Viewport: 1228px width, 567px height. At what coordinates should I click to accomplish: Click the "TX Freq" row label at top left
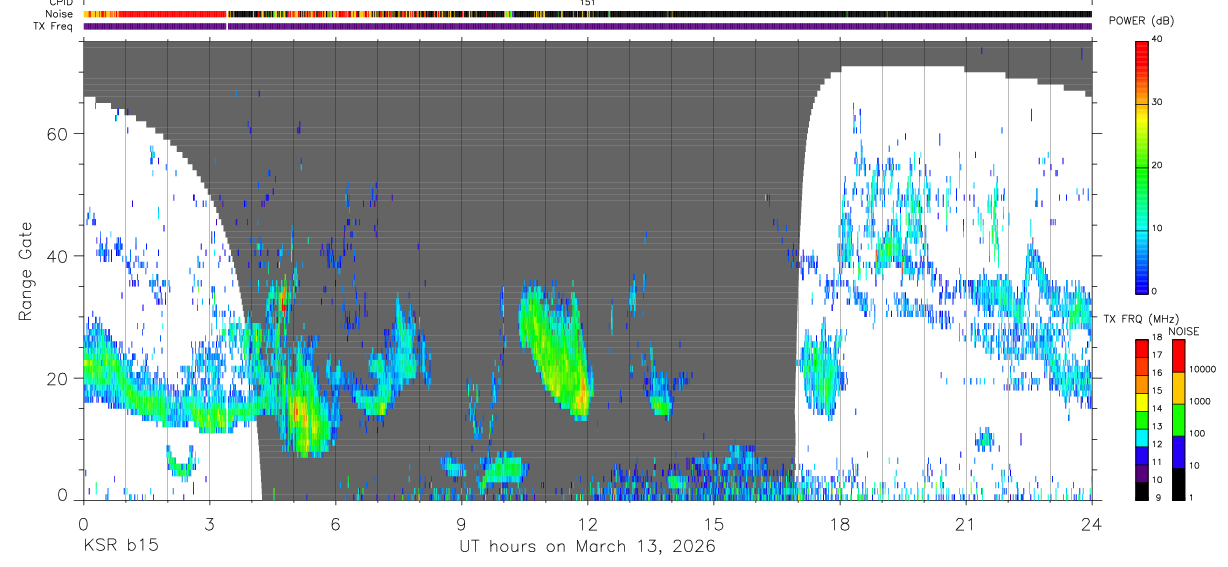click(x=54, y=26)
